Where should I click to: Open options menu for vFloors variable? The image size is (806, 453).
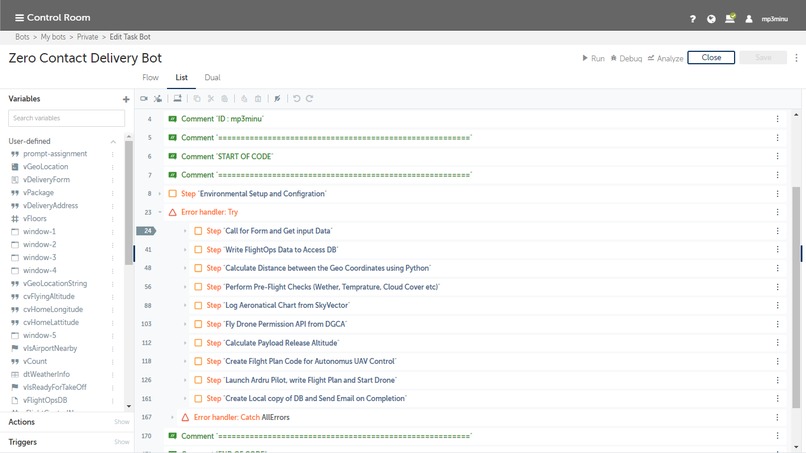click(113, 219)
